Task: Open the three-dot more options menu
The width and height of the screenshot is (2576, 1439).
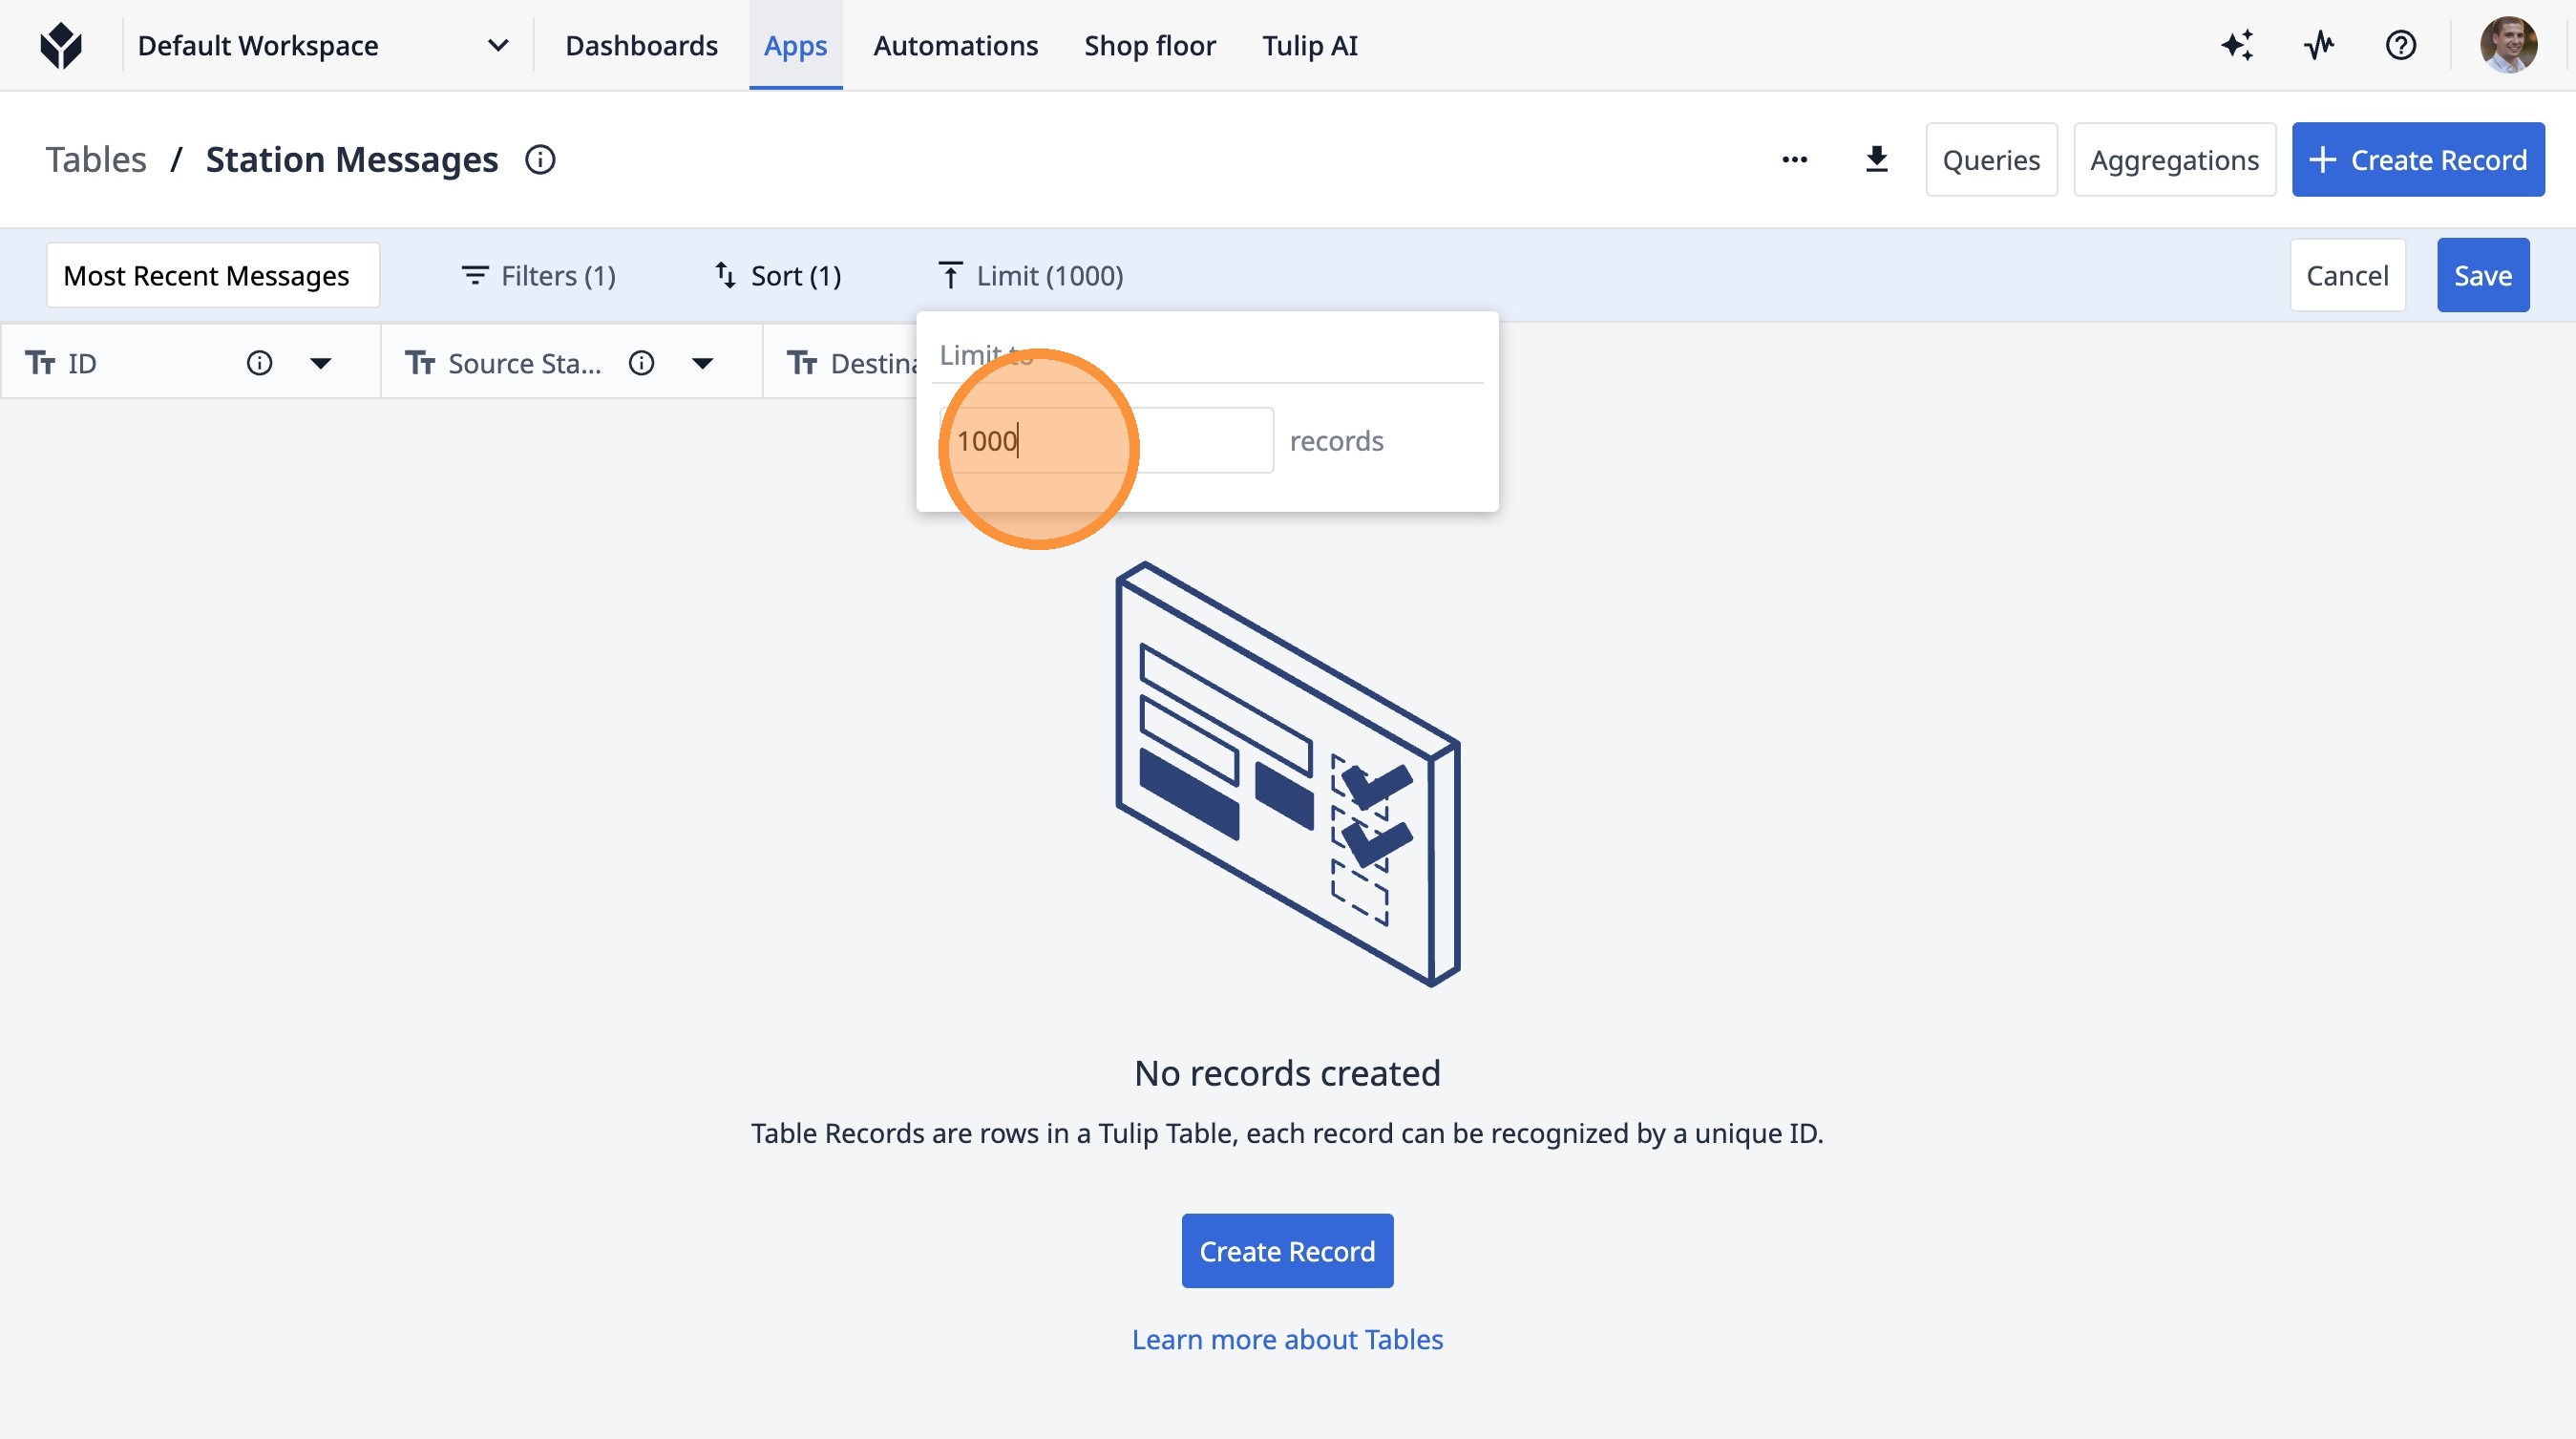Action: (1794, 160)
